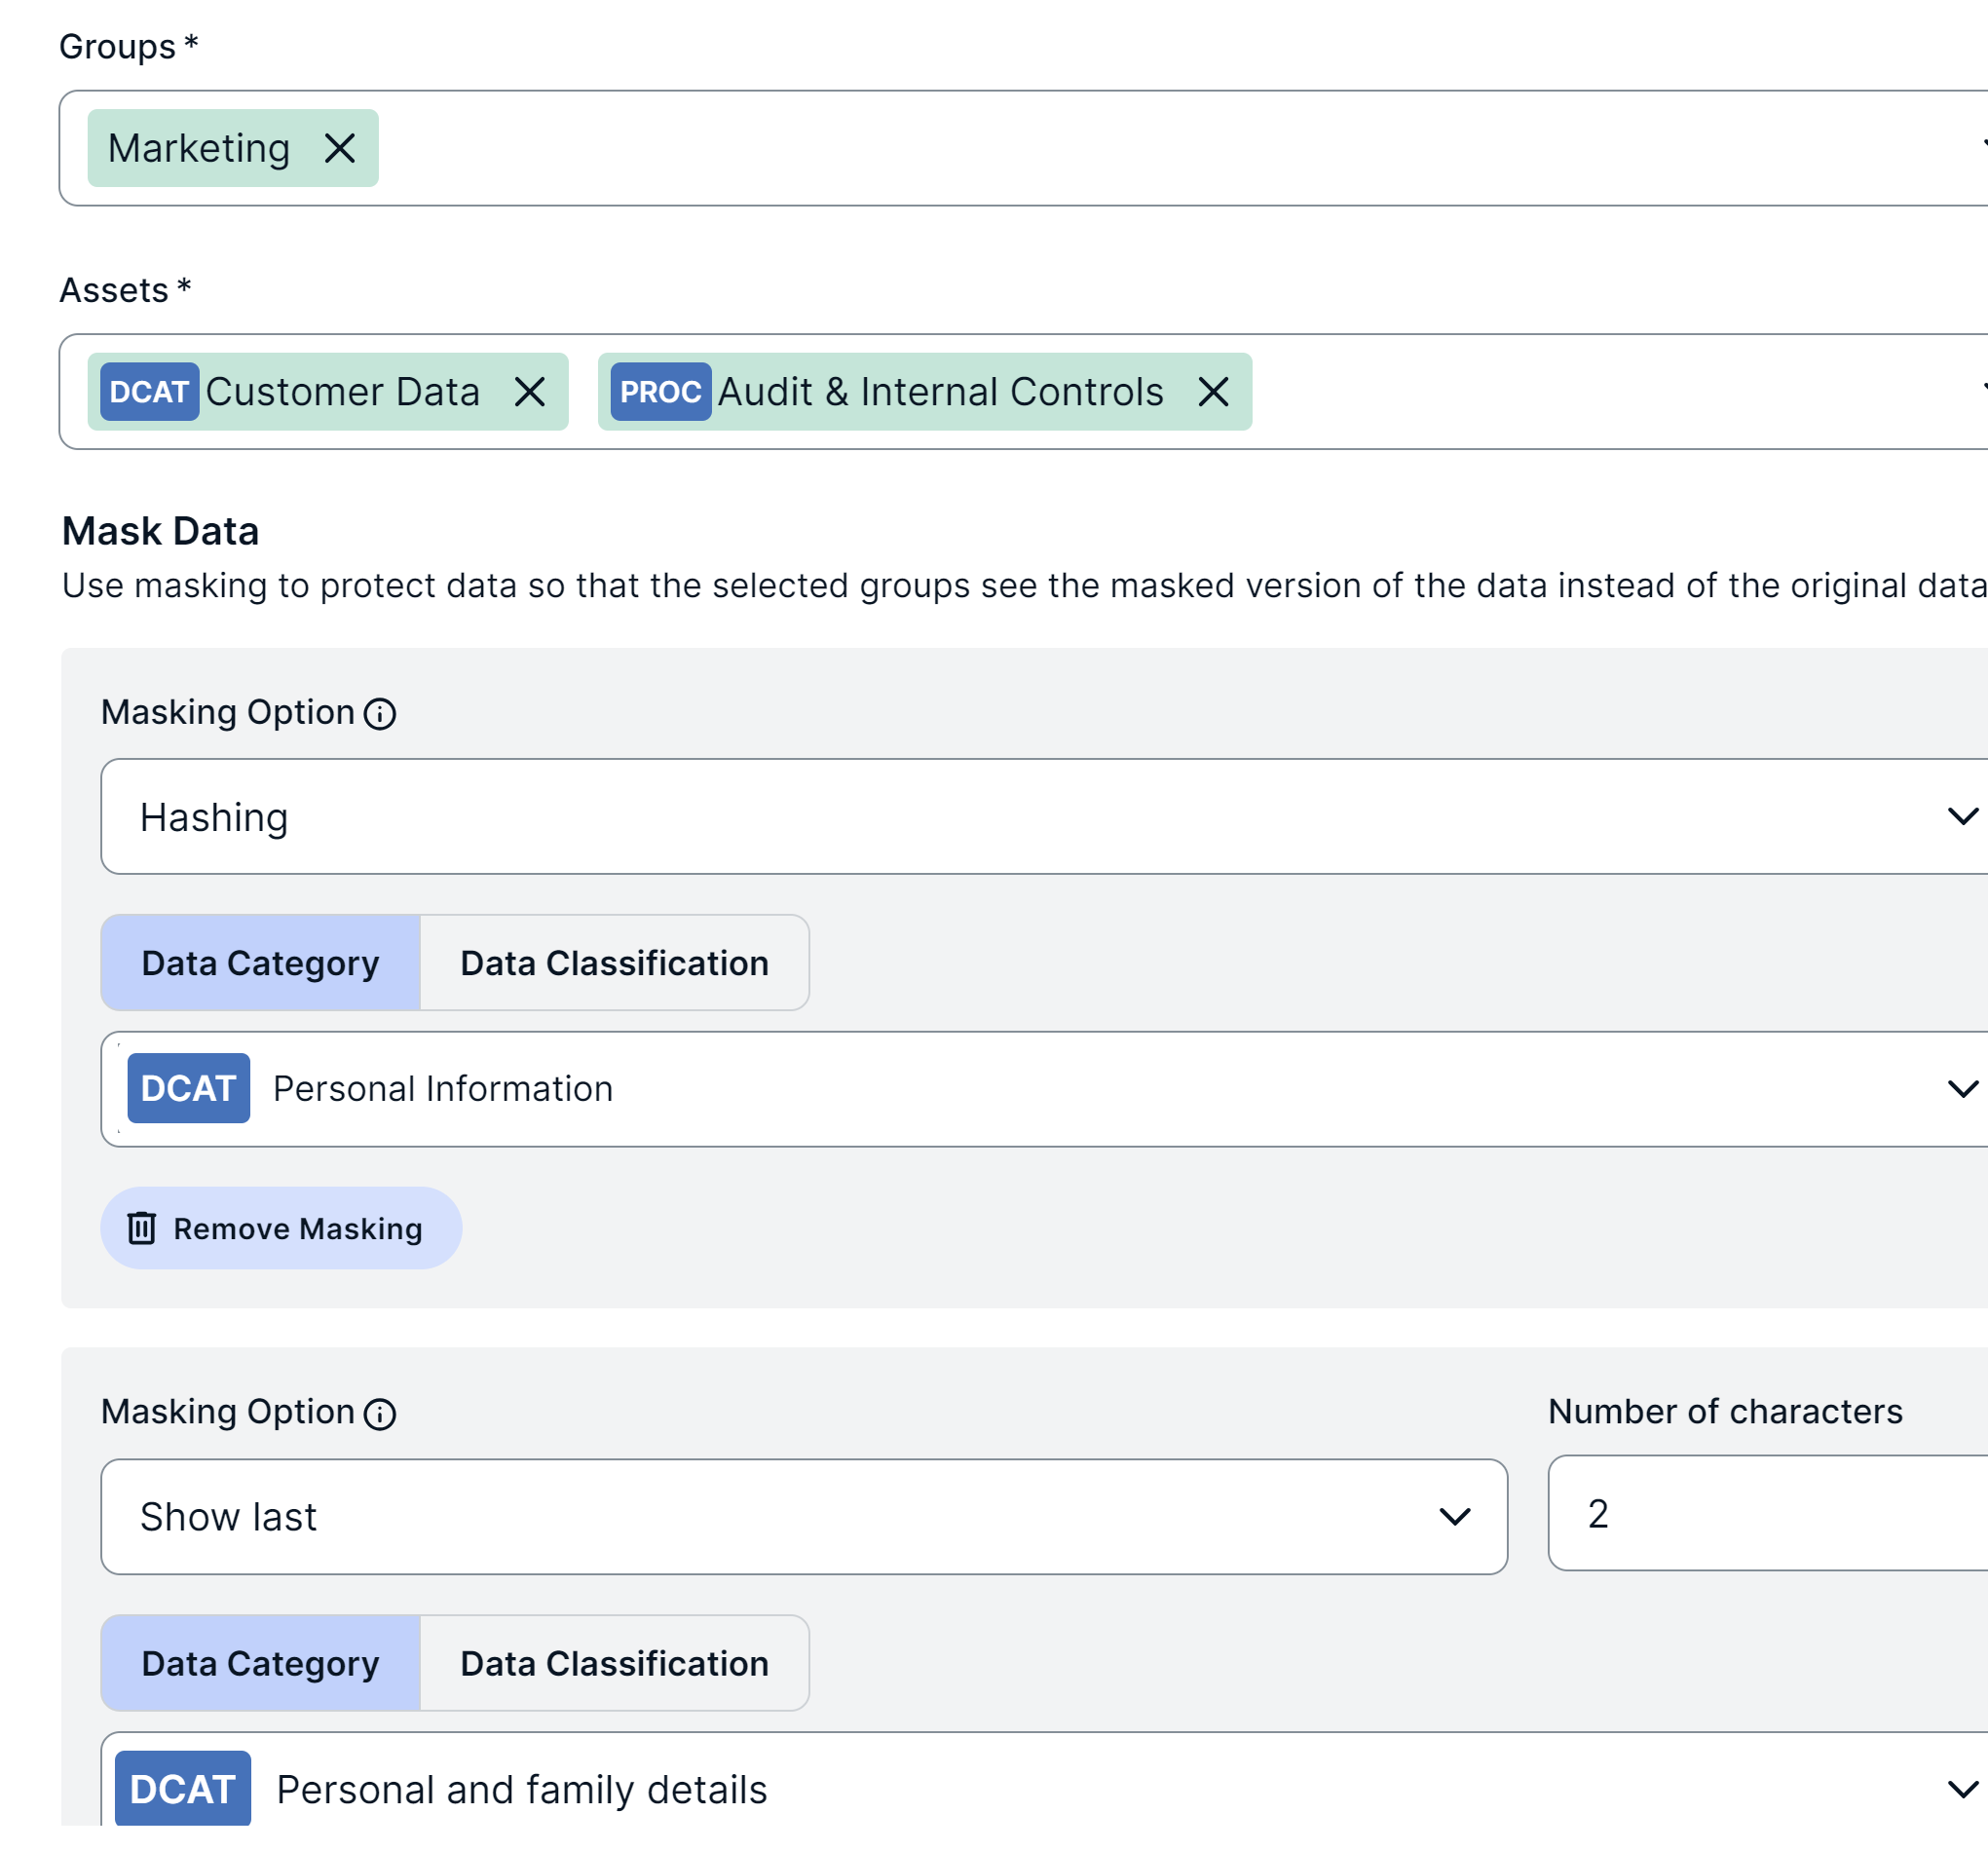Image resolution: width=1988 pixels, height=1851 pixels.
Task: Expand the Personal Information category dropdown
Action: (x=1962, y=1088)
